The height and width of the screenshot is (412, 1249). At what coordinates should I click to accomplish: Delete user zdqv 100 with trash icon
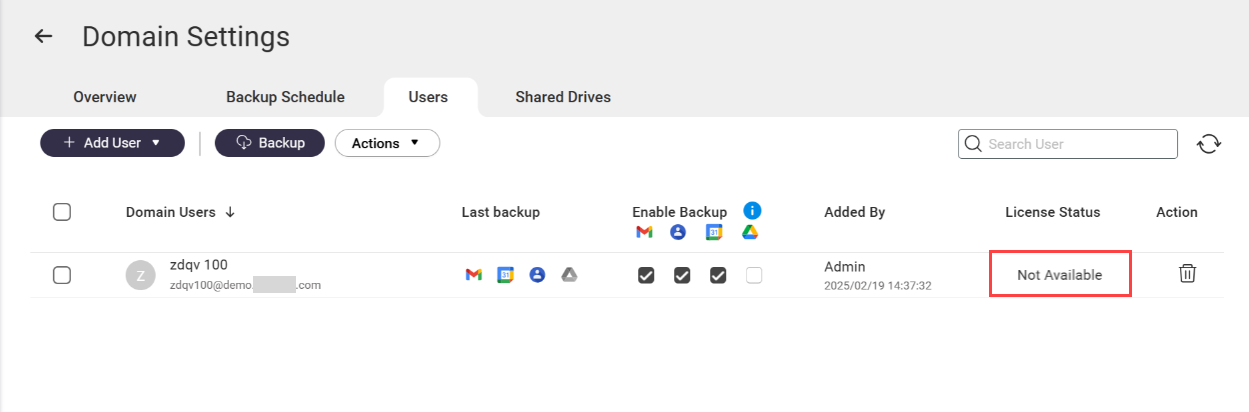pyautogui.click(x=1187, y=274)
